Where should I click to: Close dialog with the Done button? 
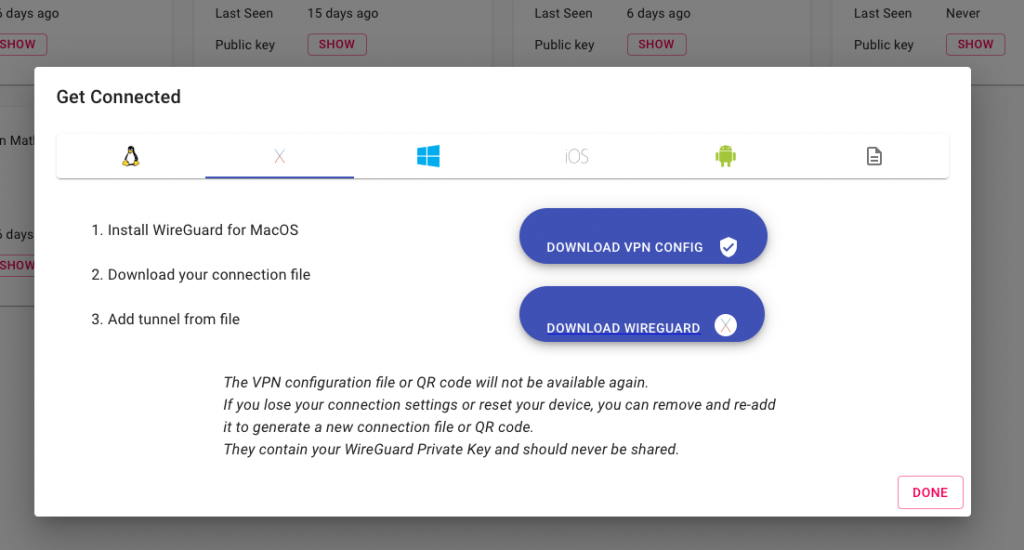pos(930,493)
